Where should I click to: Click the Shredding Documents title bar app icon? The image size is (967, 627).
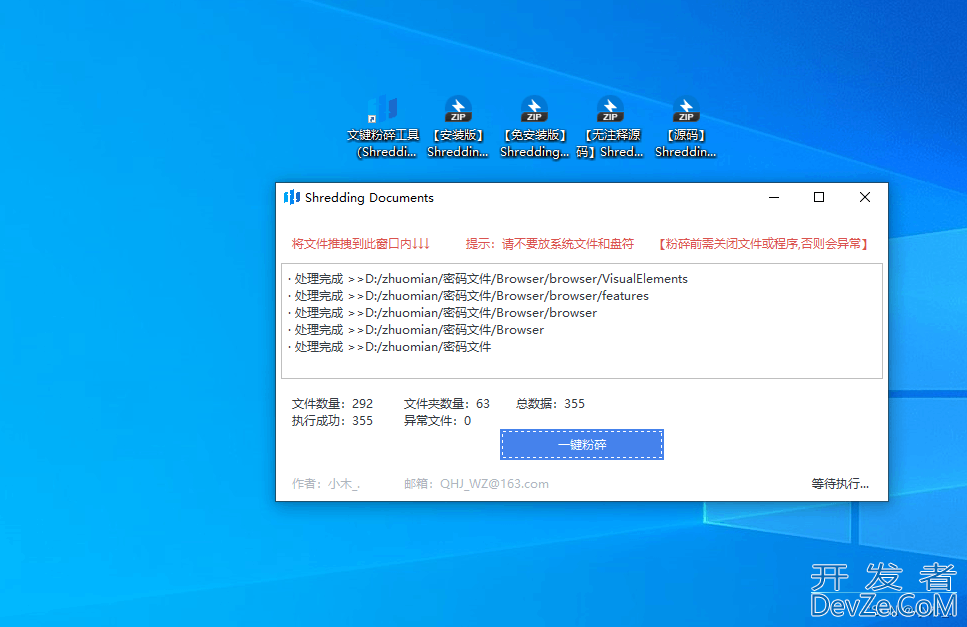292,198
